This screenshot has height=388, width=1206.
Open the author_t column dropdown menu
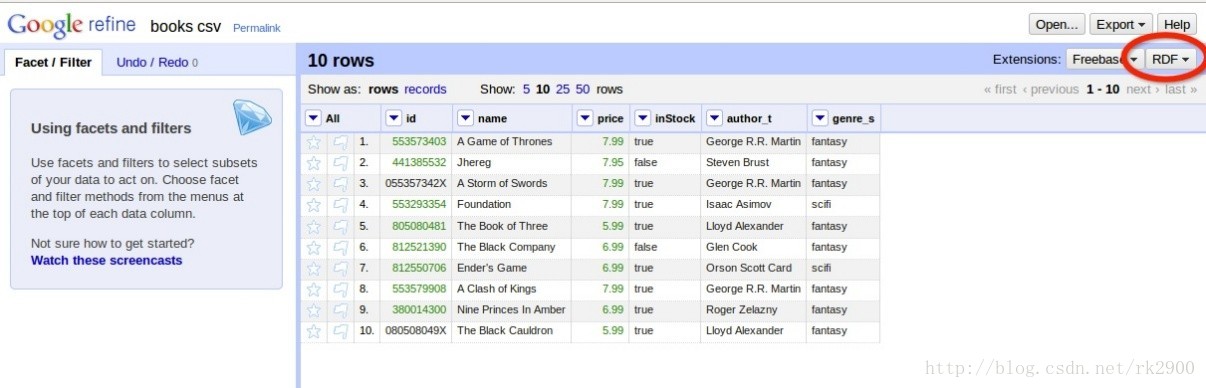tap(714, 118)
